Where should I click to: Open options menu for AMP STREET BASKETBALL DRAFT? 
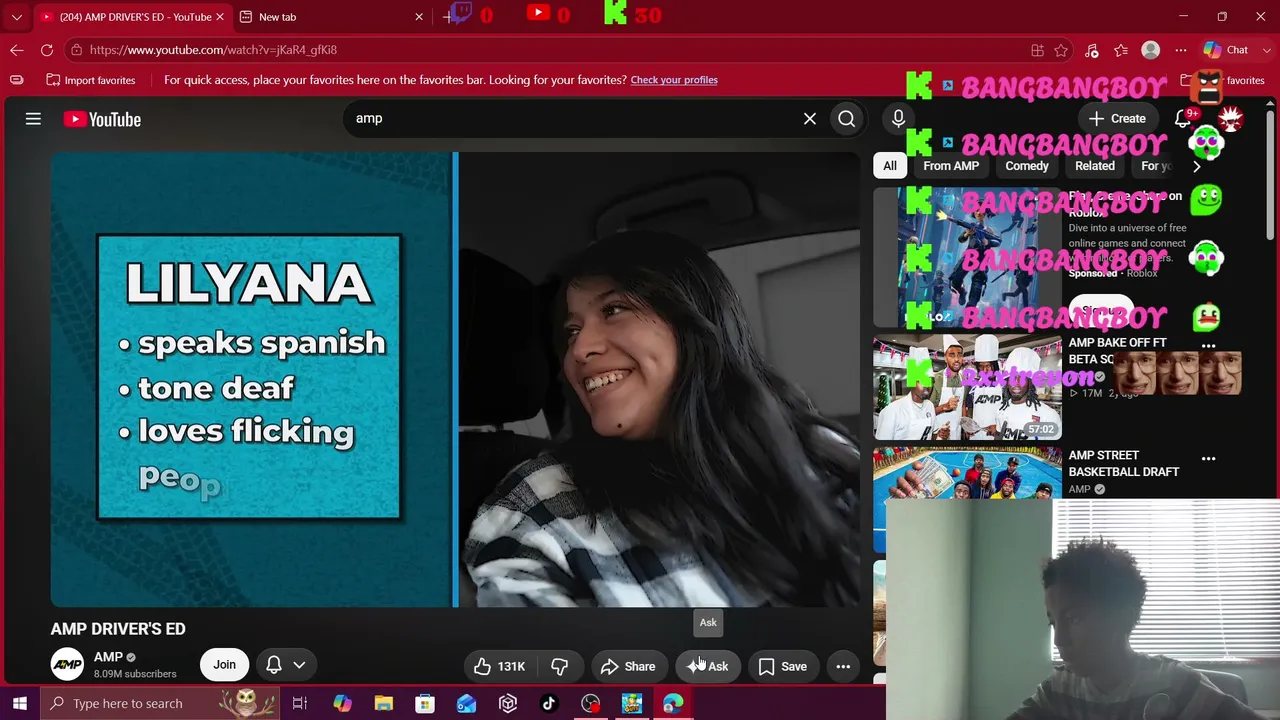click(1208, 459)
